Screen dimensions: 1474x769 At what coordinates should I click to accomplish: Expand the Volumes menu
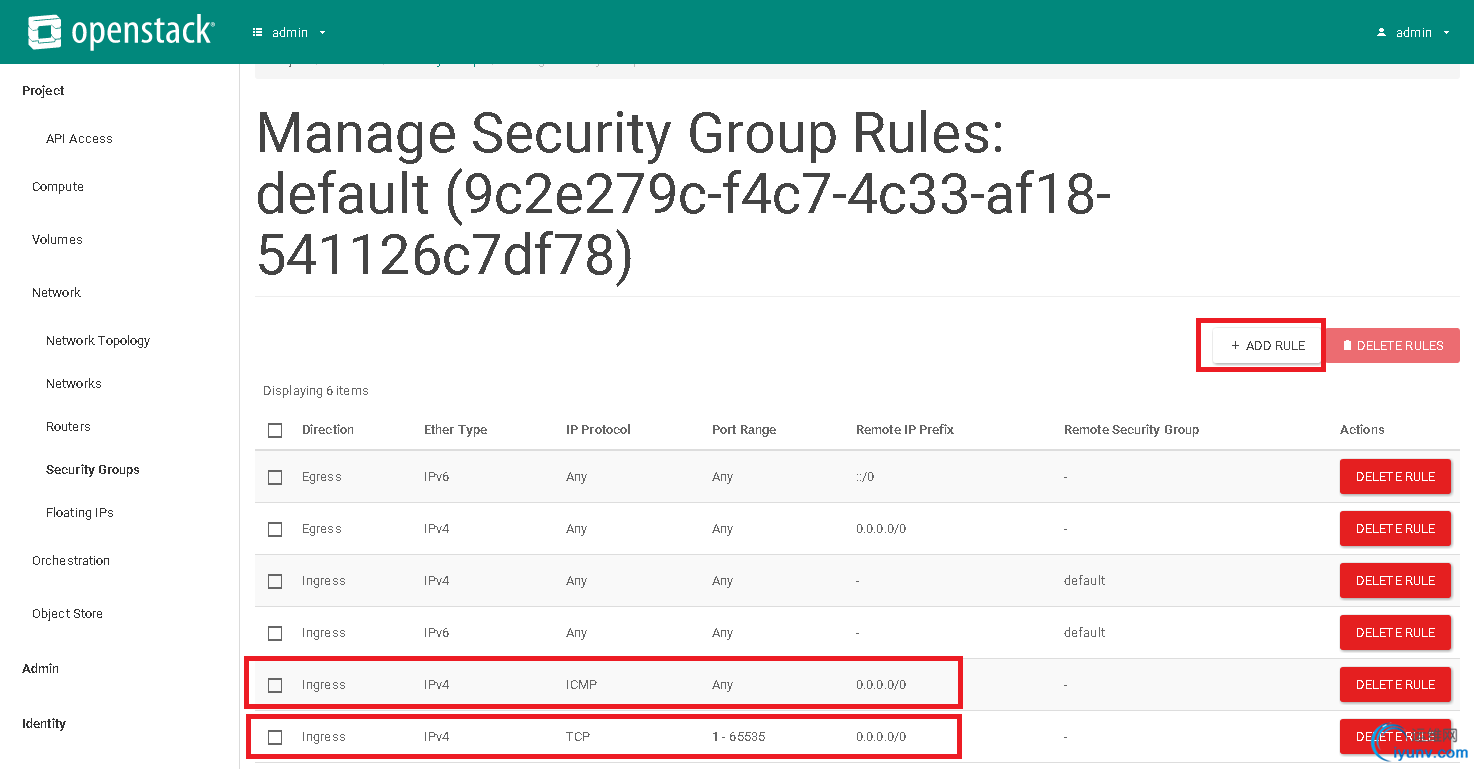click(x=57, y=240)
